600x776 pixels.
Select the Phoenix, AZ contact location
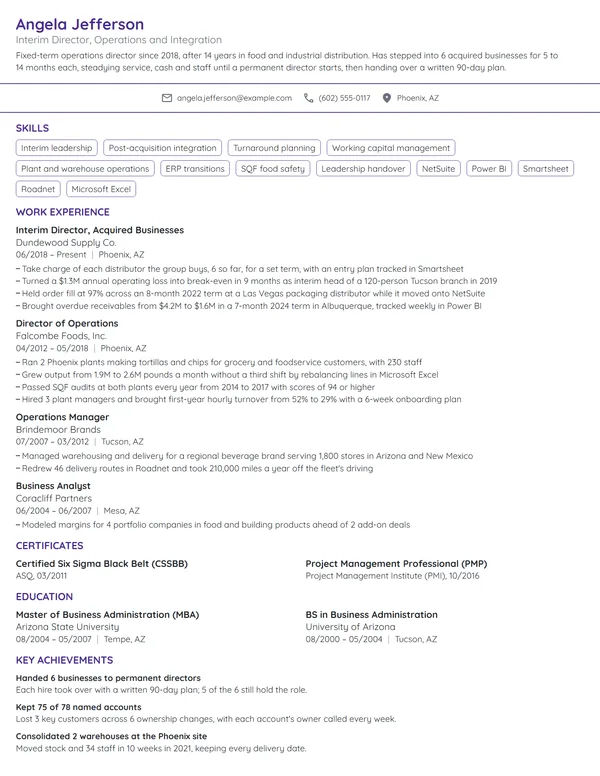418,98
